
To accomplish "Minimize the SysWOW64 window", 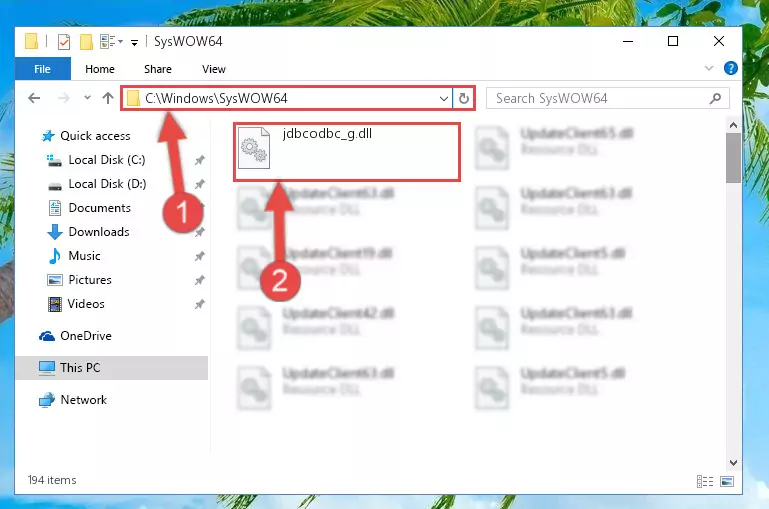I will pyautogui.click(x=628, y=41).
